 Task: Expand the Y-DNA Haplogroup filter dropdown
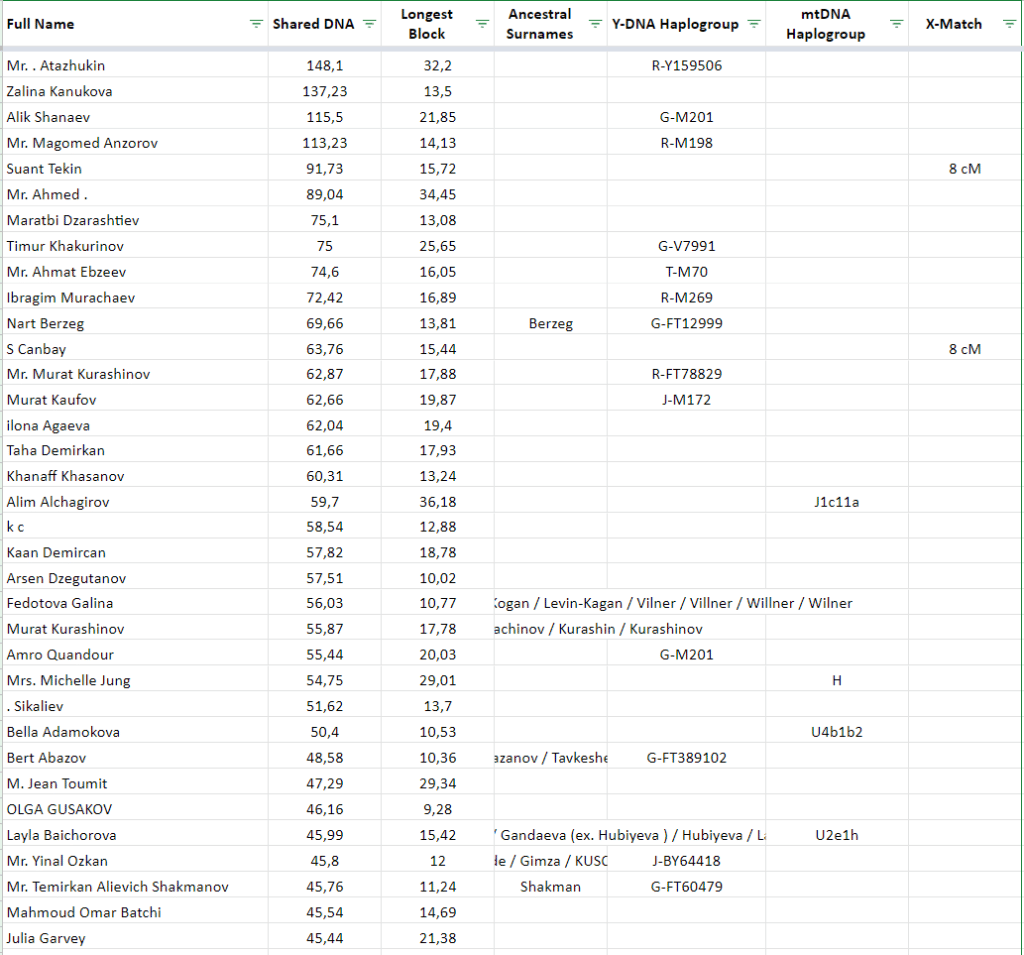click(x=754, y=24)
